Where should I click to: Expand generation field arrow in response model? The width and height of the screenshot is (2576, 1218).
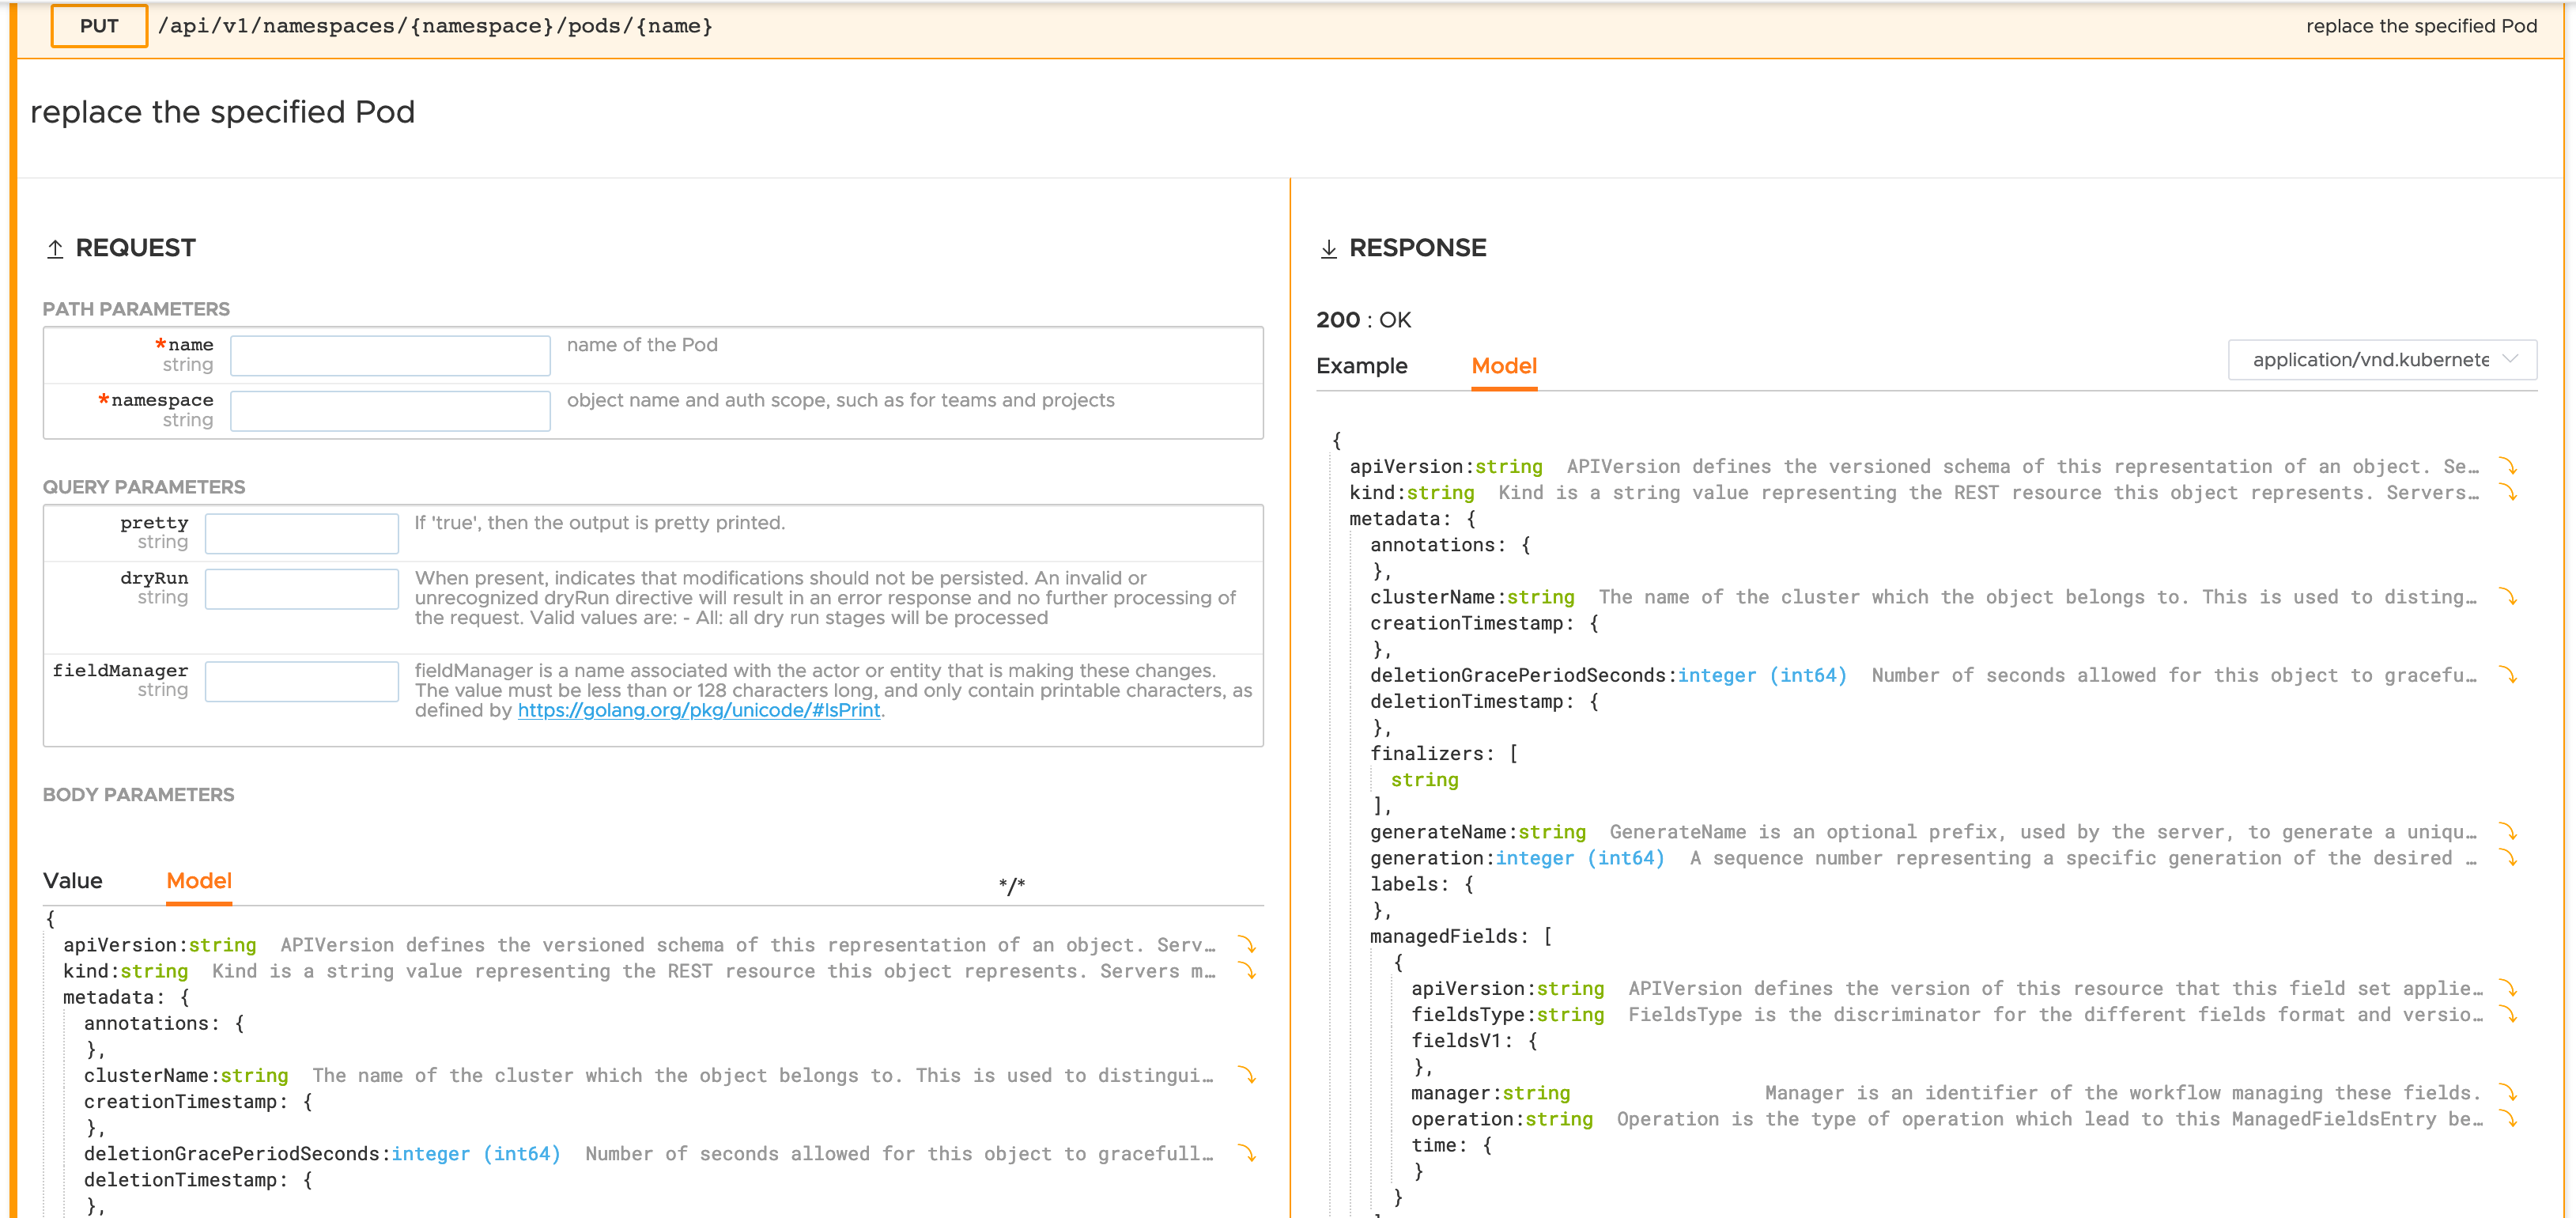point(2511,858)
